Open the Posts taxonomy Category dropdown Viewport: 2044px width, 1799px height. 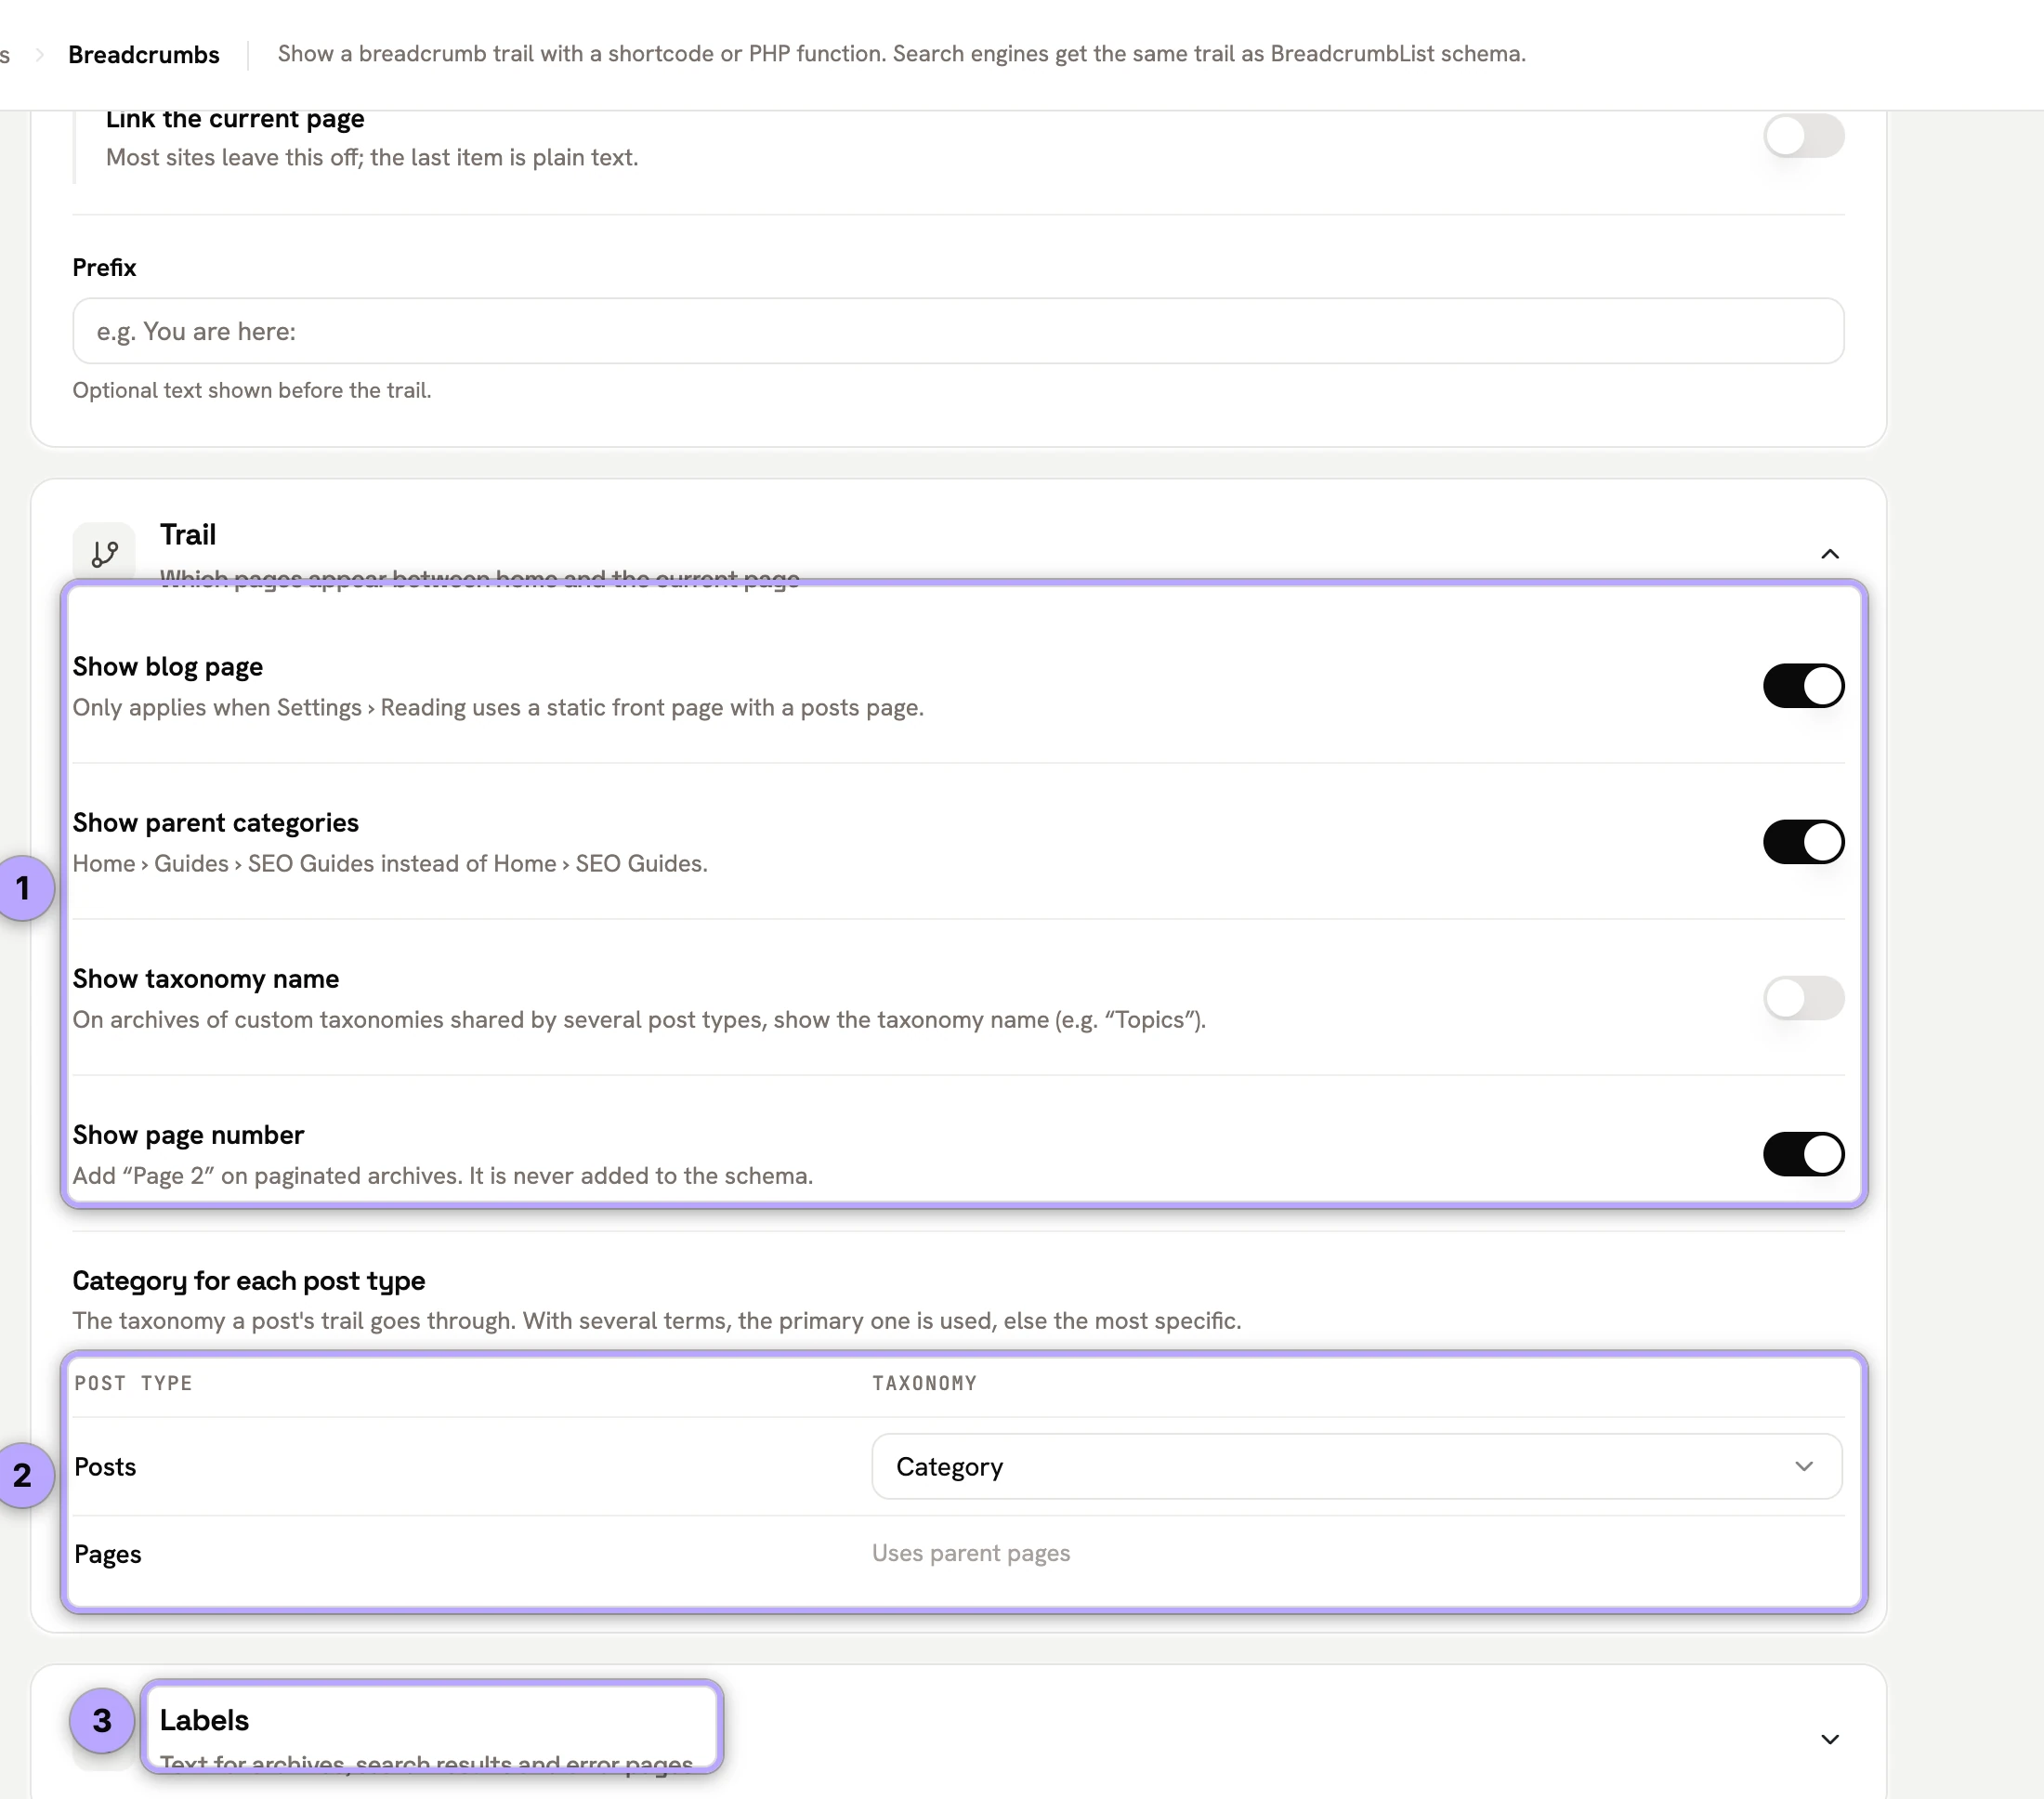coord(1356,1467)
